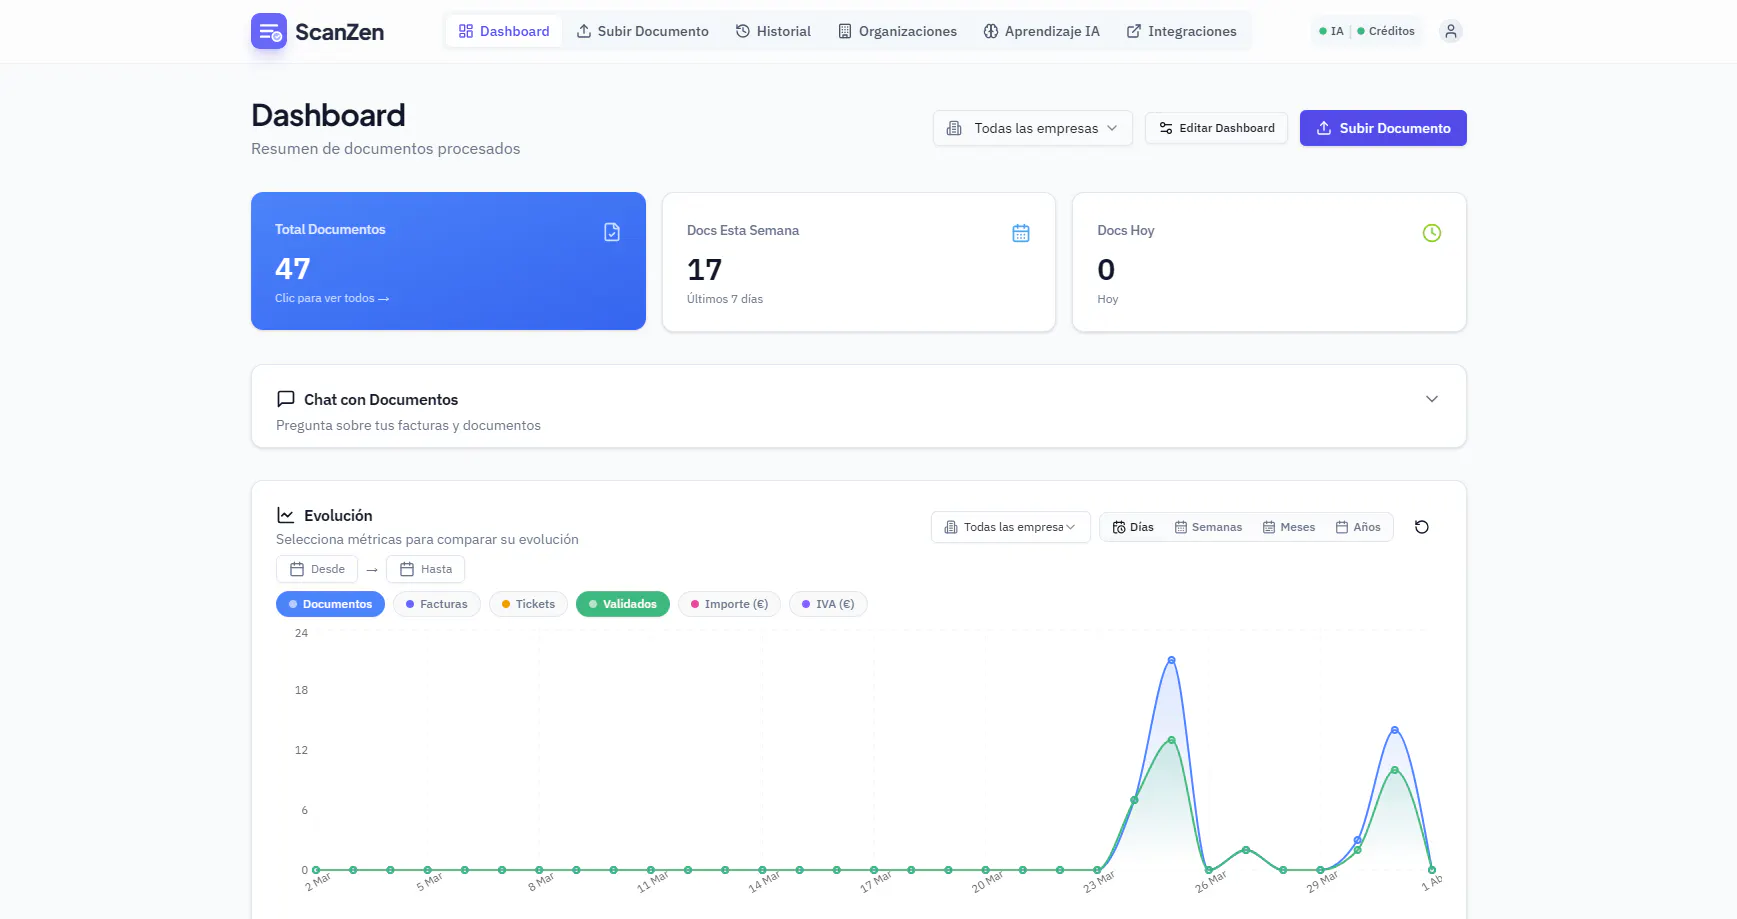The image size is (1737, 919).
Task: Click the Evolución chart line icon
Action: 286,515
